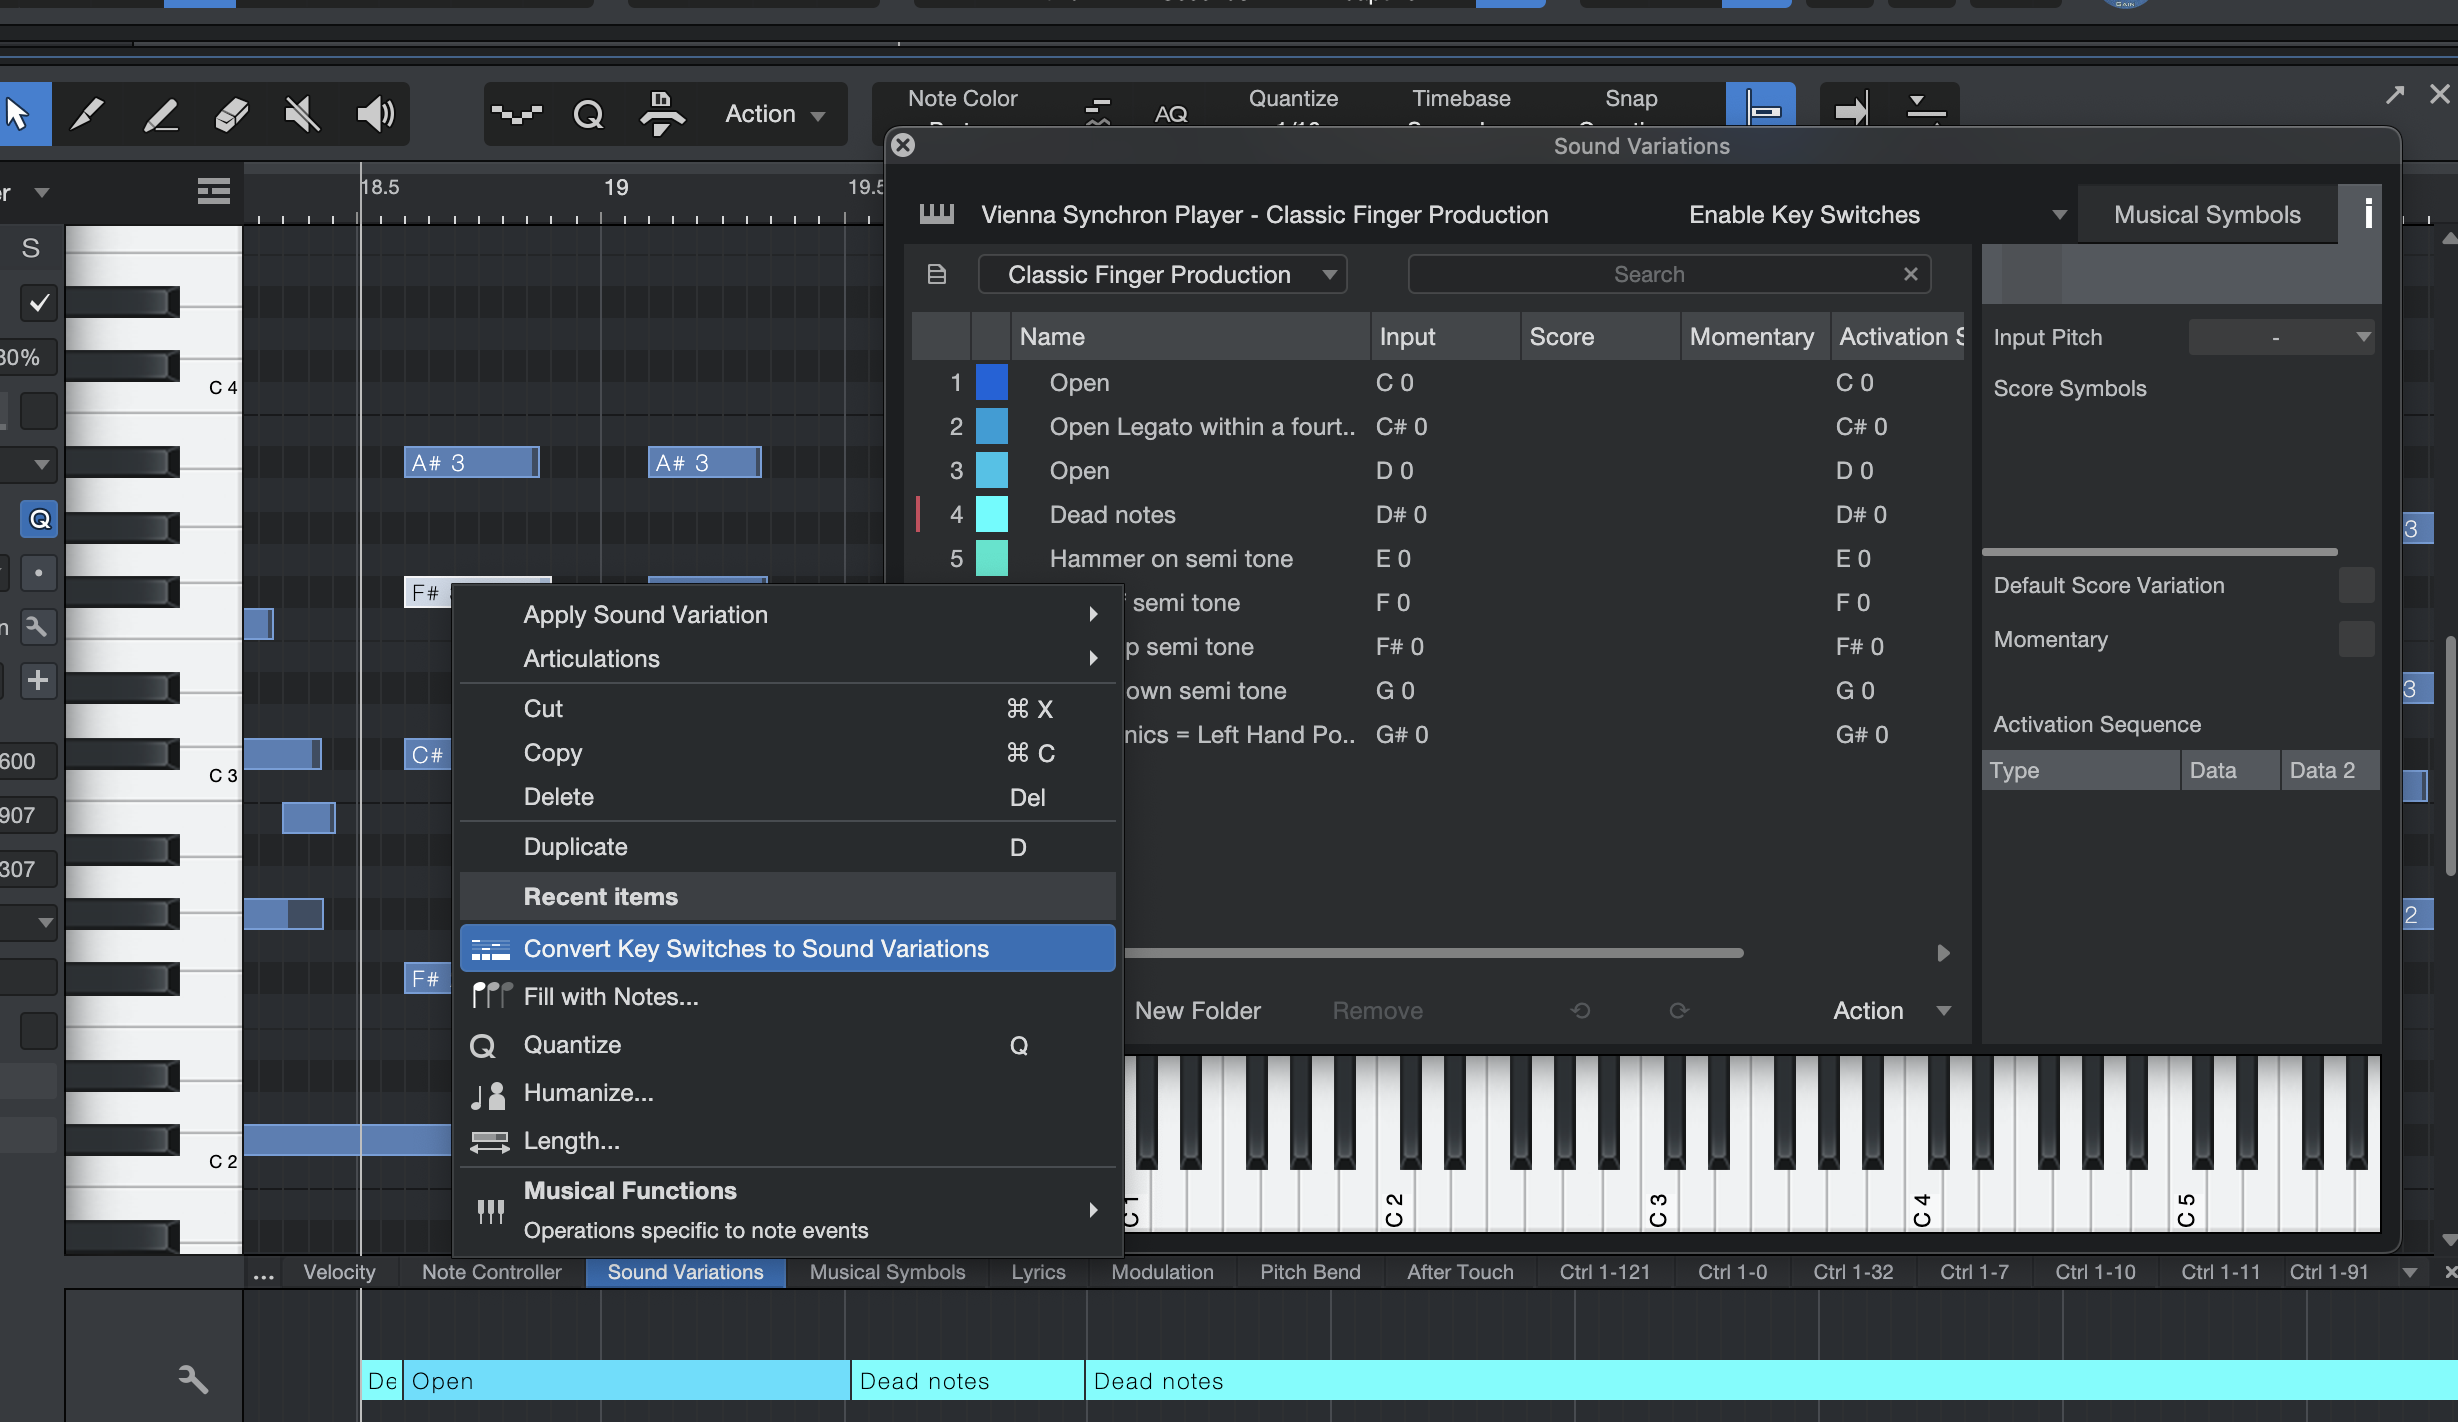Click the preset document icon

(x=937, y=274)
